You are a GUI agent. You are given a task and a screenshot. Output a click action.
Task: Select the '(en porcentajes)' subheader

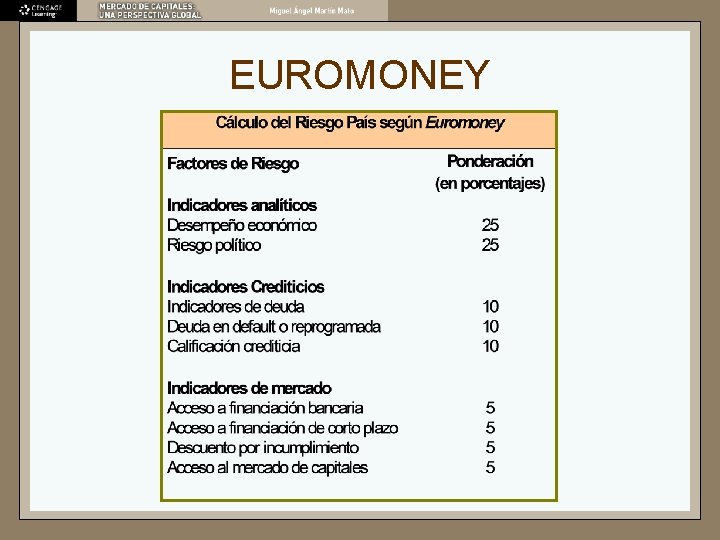click(x=490, y=183)
